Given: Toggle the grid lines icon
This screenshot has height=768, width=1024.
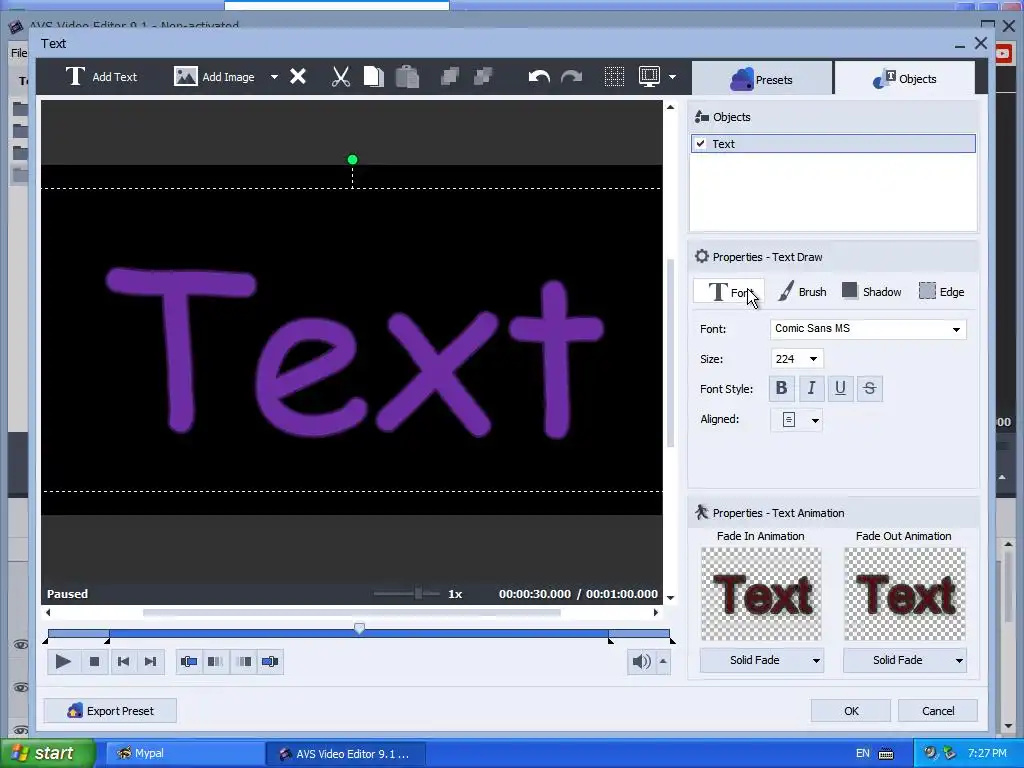Looking at the screenshot, I should click(x=614, y=77).
